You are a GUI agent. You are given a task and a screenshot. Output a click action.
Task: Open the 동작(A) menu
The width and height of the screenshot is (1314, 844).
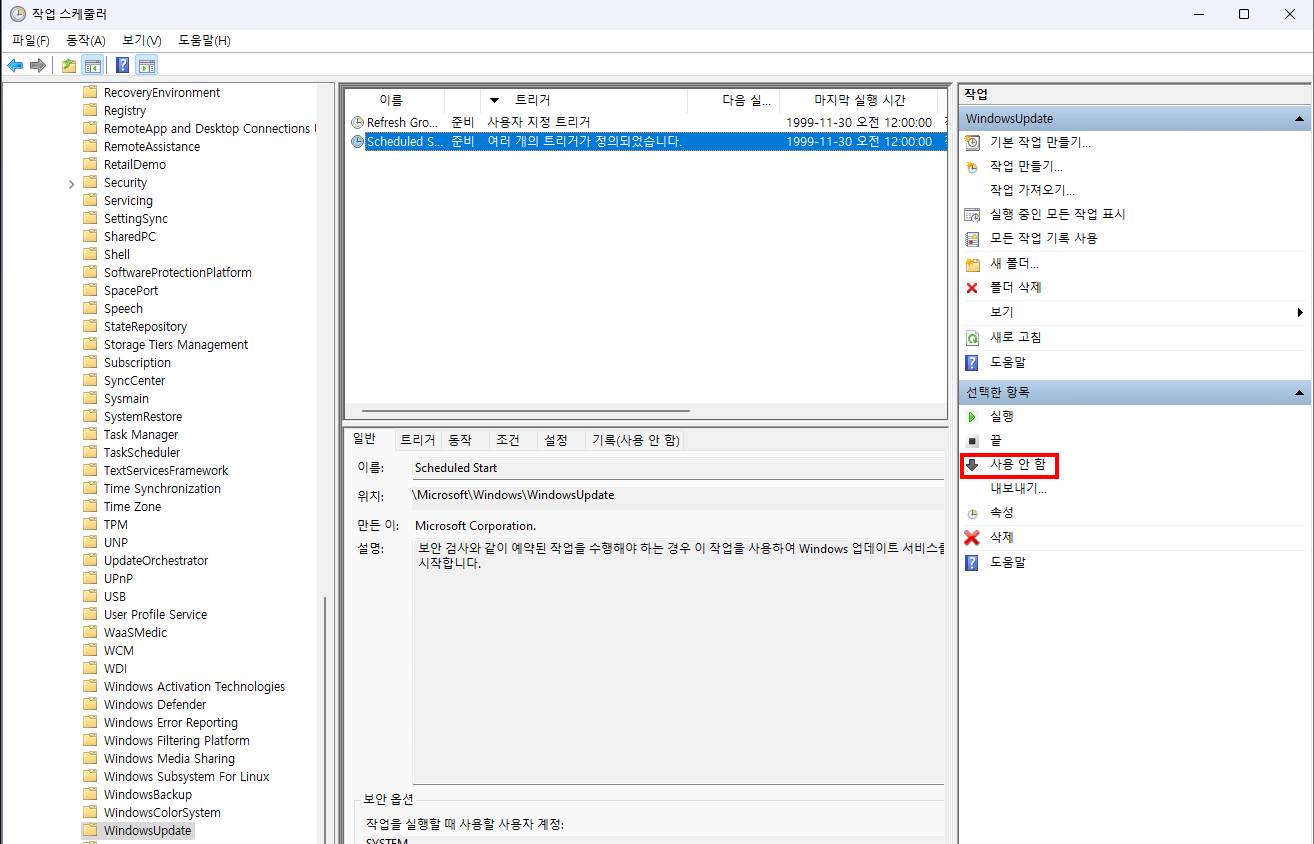pos(86,40)
